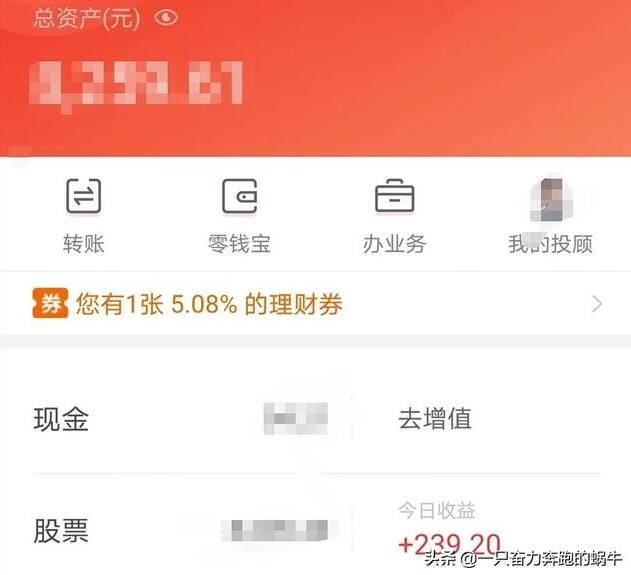Image resolution: width=631 pixels, height=575 pixels.
Task: Open the pixelated advisor avatar icon
Action: coord(551,200)
